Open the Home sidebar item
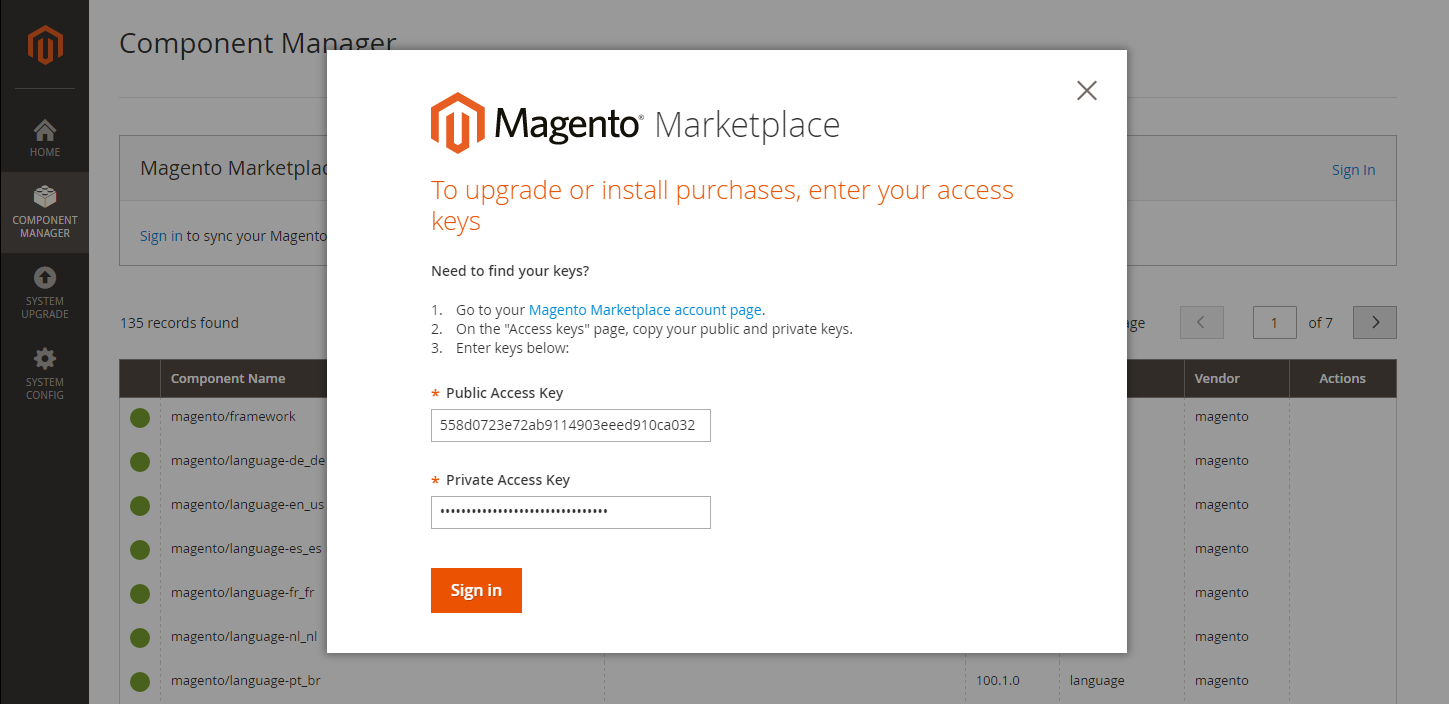Screen dimensions: 1449x704 (44, 139)
